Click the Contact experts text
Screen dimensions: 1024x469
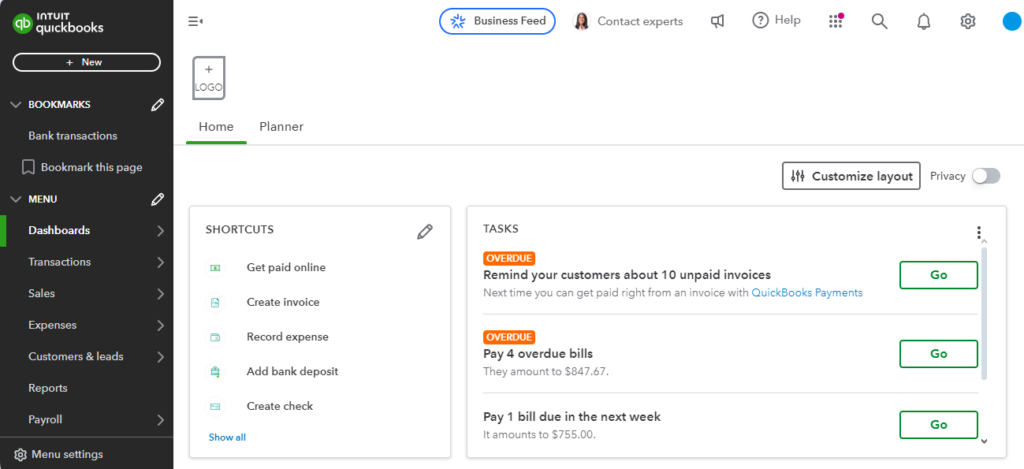[640, 22]
